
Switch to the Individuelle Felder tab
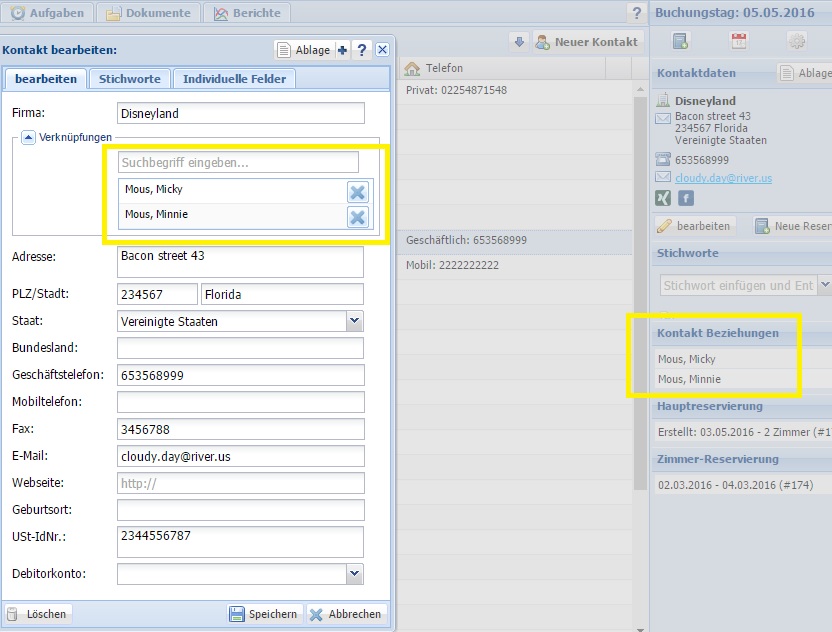pyautogui.click(x=234, y=79)
